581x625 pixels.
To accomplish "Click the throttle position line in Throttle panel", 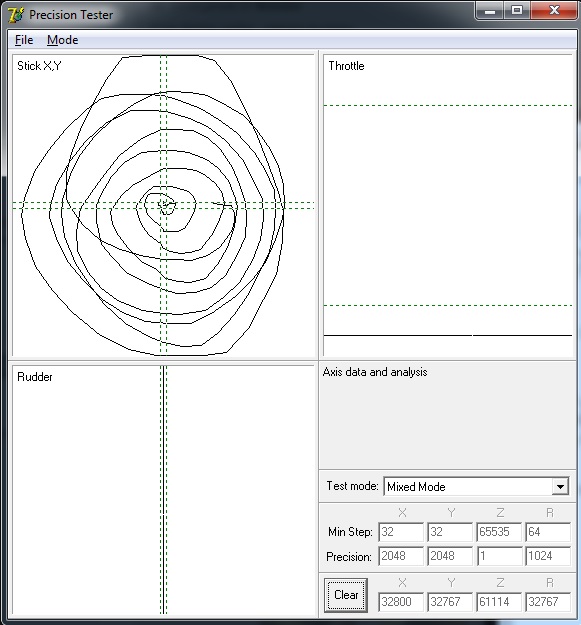I will (448, 336).
